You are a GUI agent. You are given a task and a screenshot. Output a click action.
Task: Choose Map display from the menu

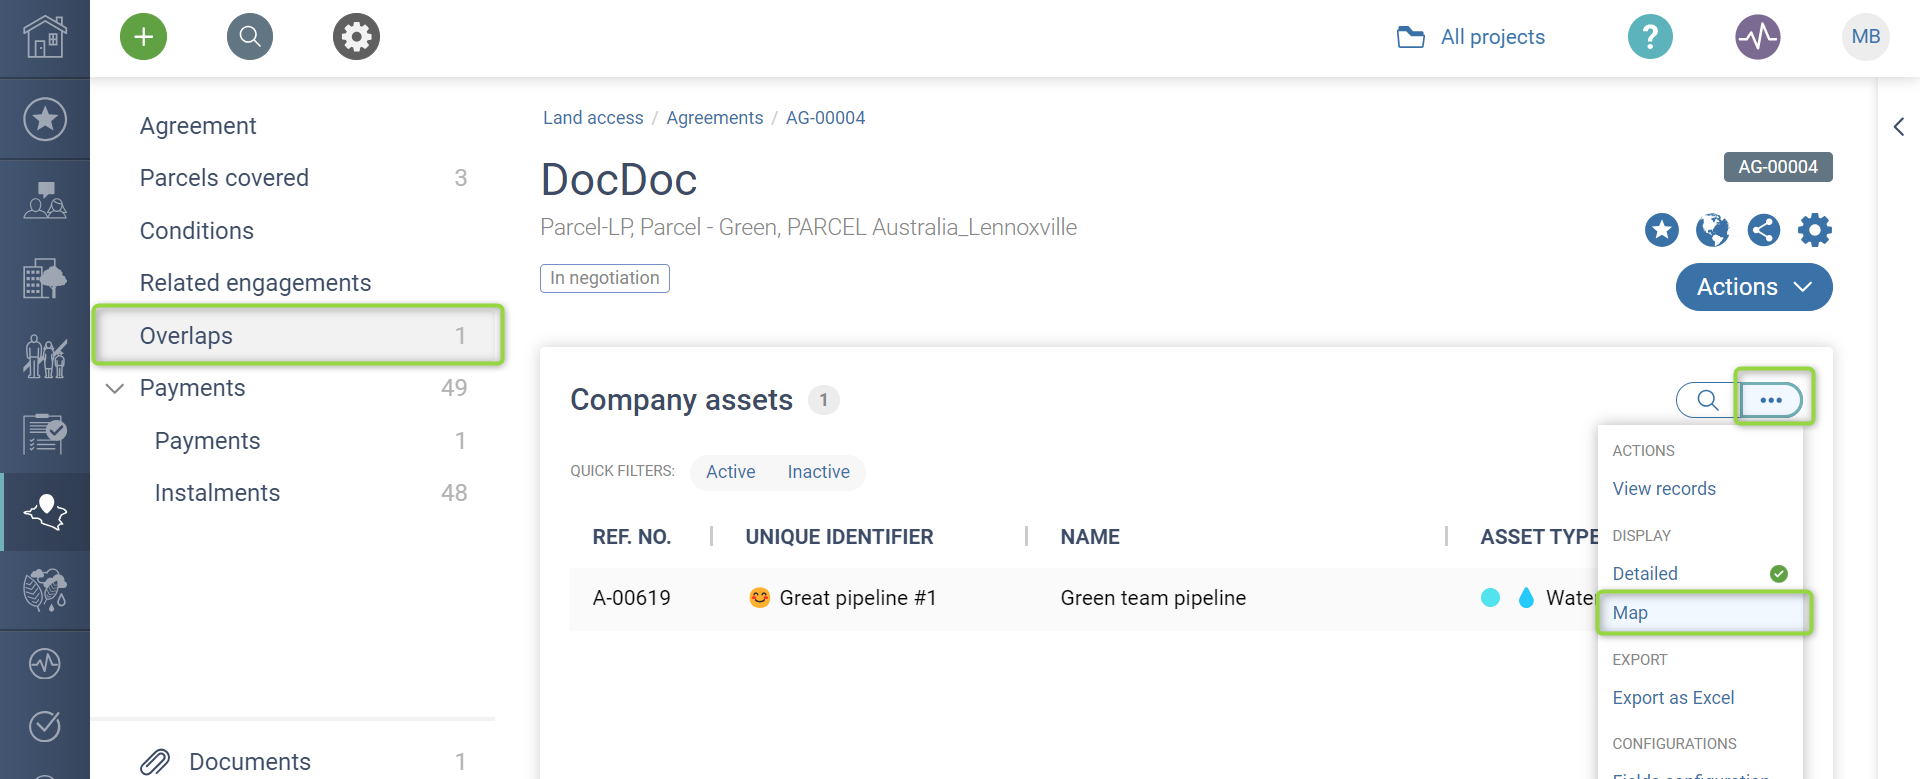point(1630,613)
